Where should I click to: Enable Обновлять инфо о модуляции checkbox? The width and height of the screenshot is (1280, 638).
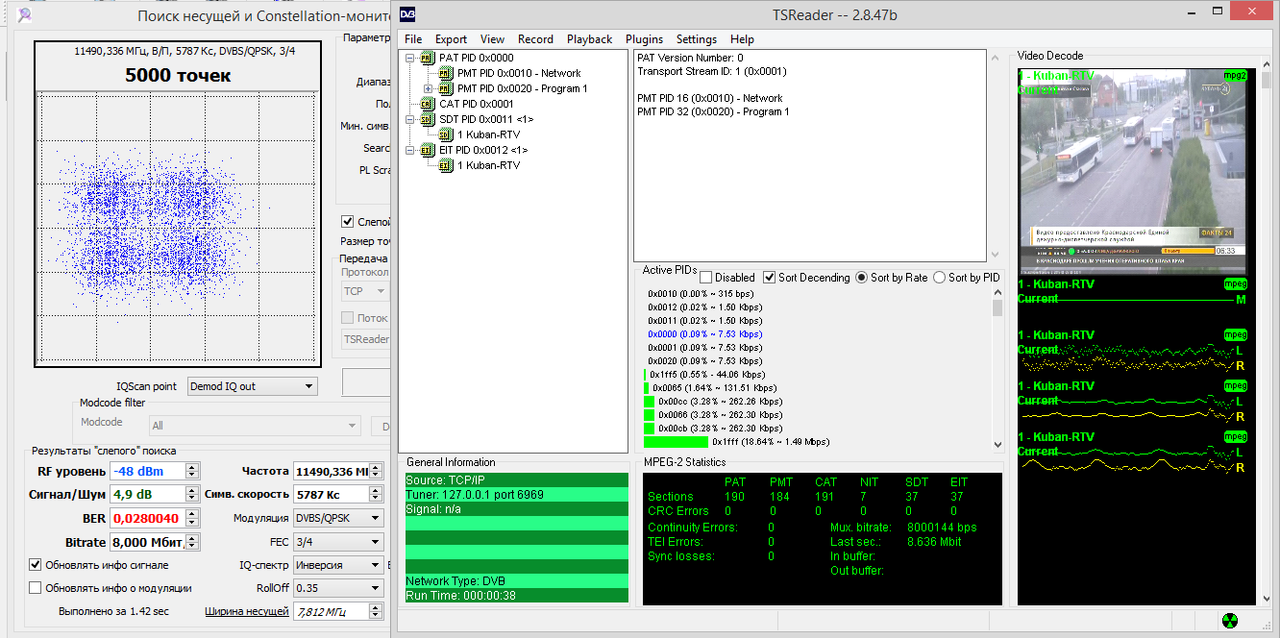pos(36,588)
